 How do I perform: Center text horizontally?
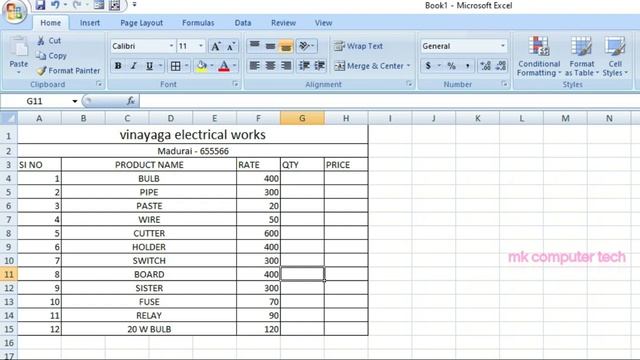click(x=270, y=66)
